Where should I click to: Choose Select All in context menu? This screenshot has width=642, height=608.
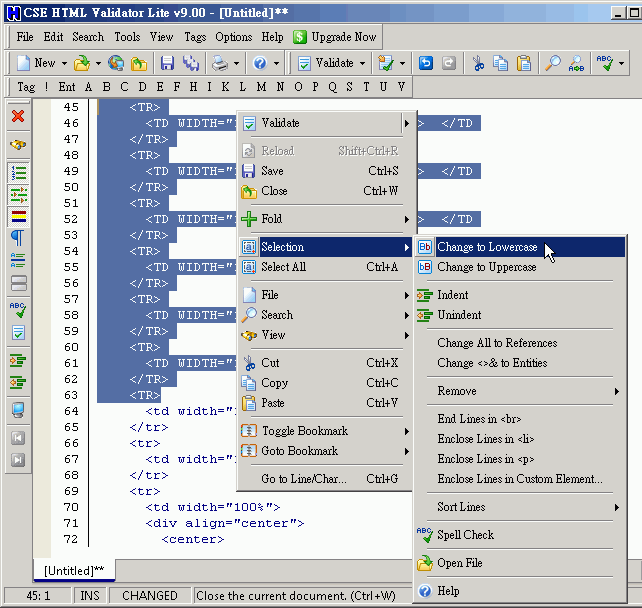click(x=283, y=267)
